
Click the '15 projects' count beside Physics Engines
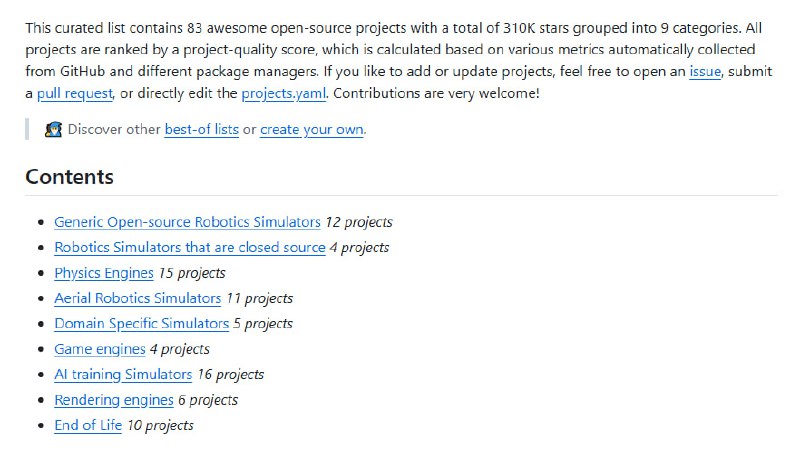click(x=192, y=273)
